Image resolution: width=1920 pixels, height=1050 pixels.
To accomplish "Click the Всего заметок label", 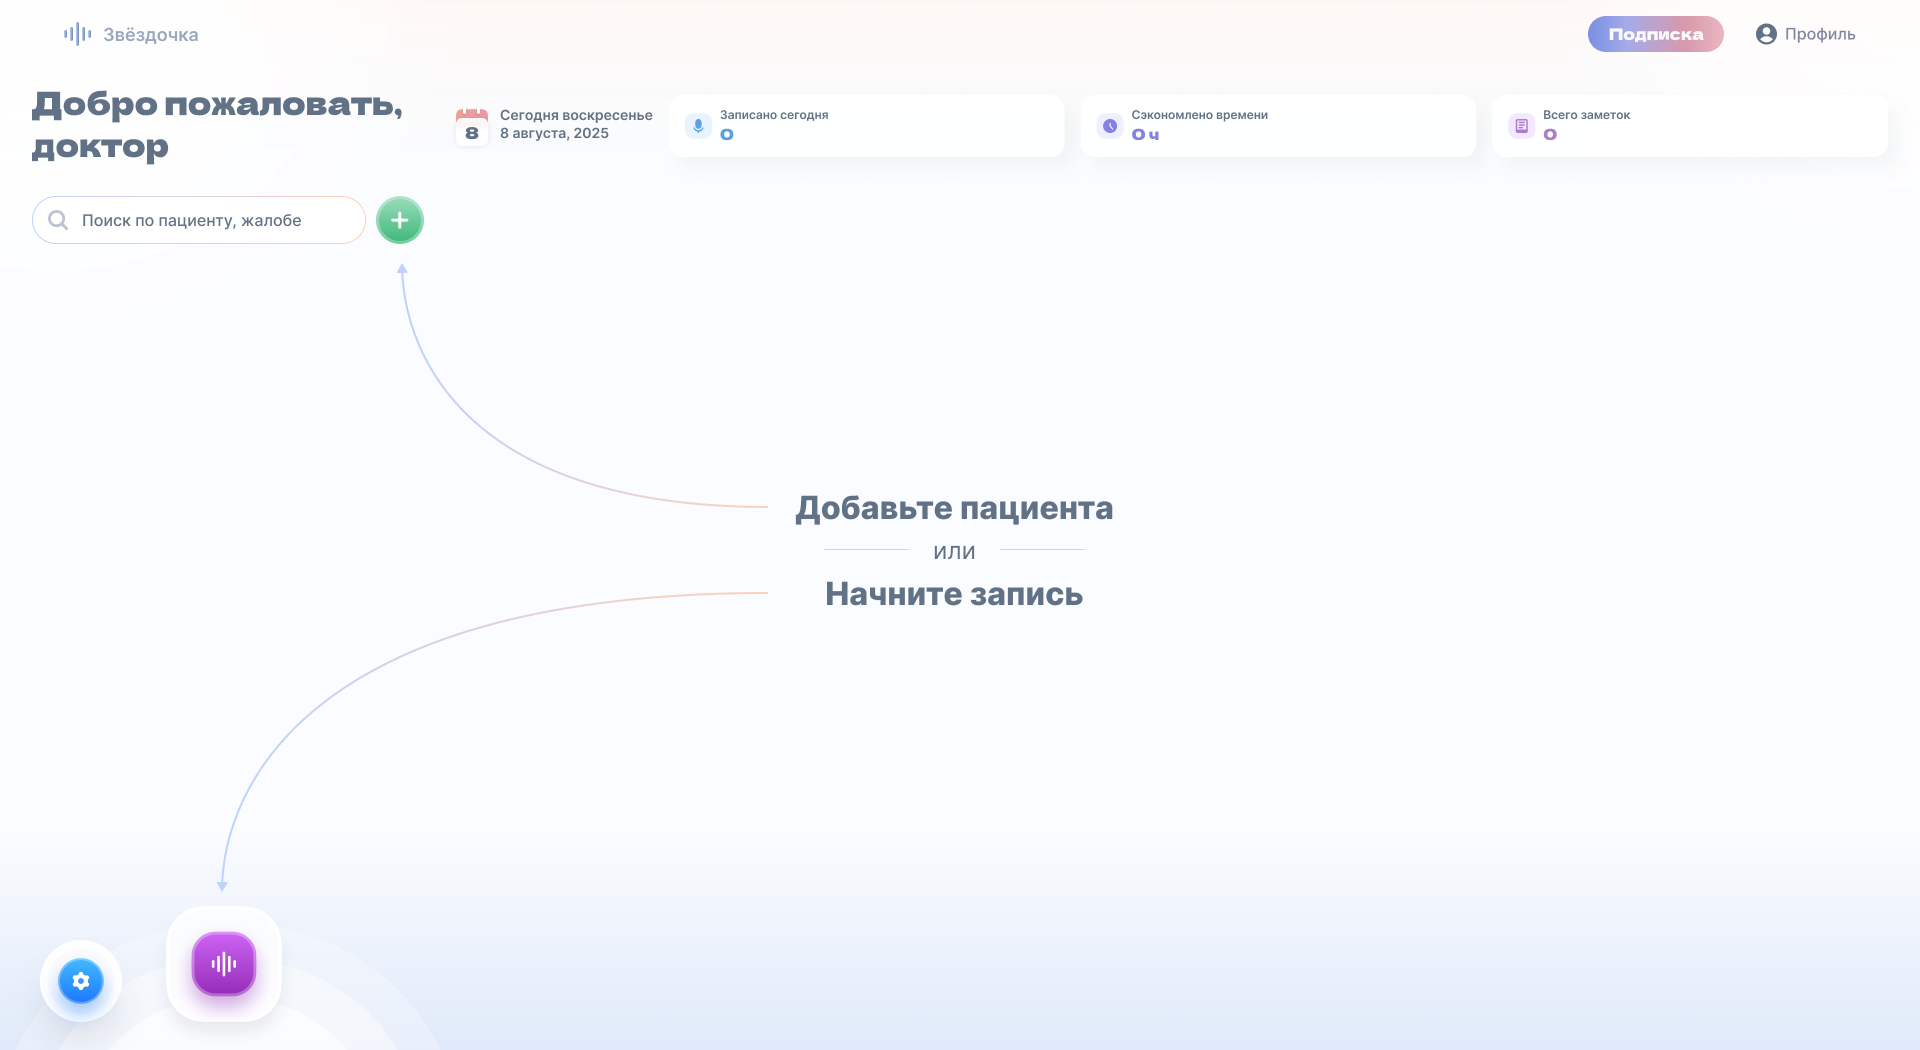I will point(1586,115).
